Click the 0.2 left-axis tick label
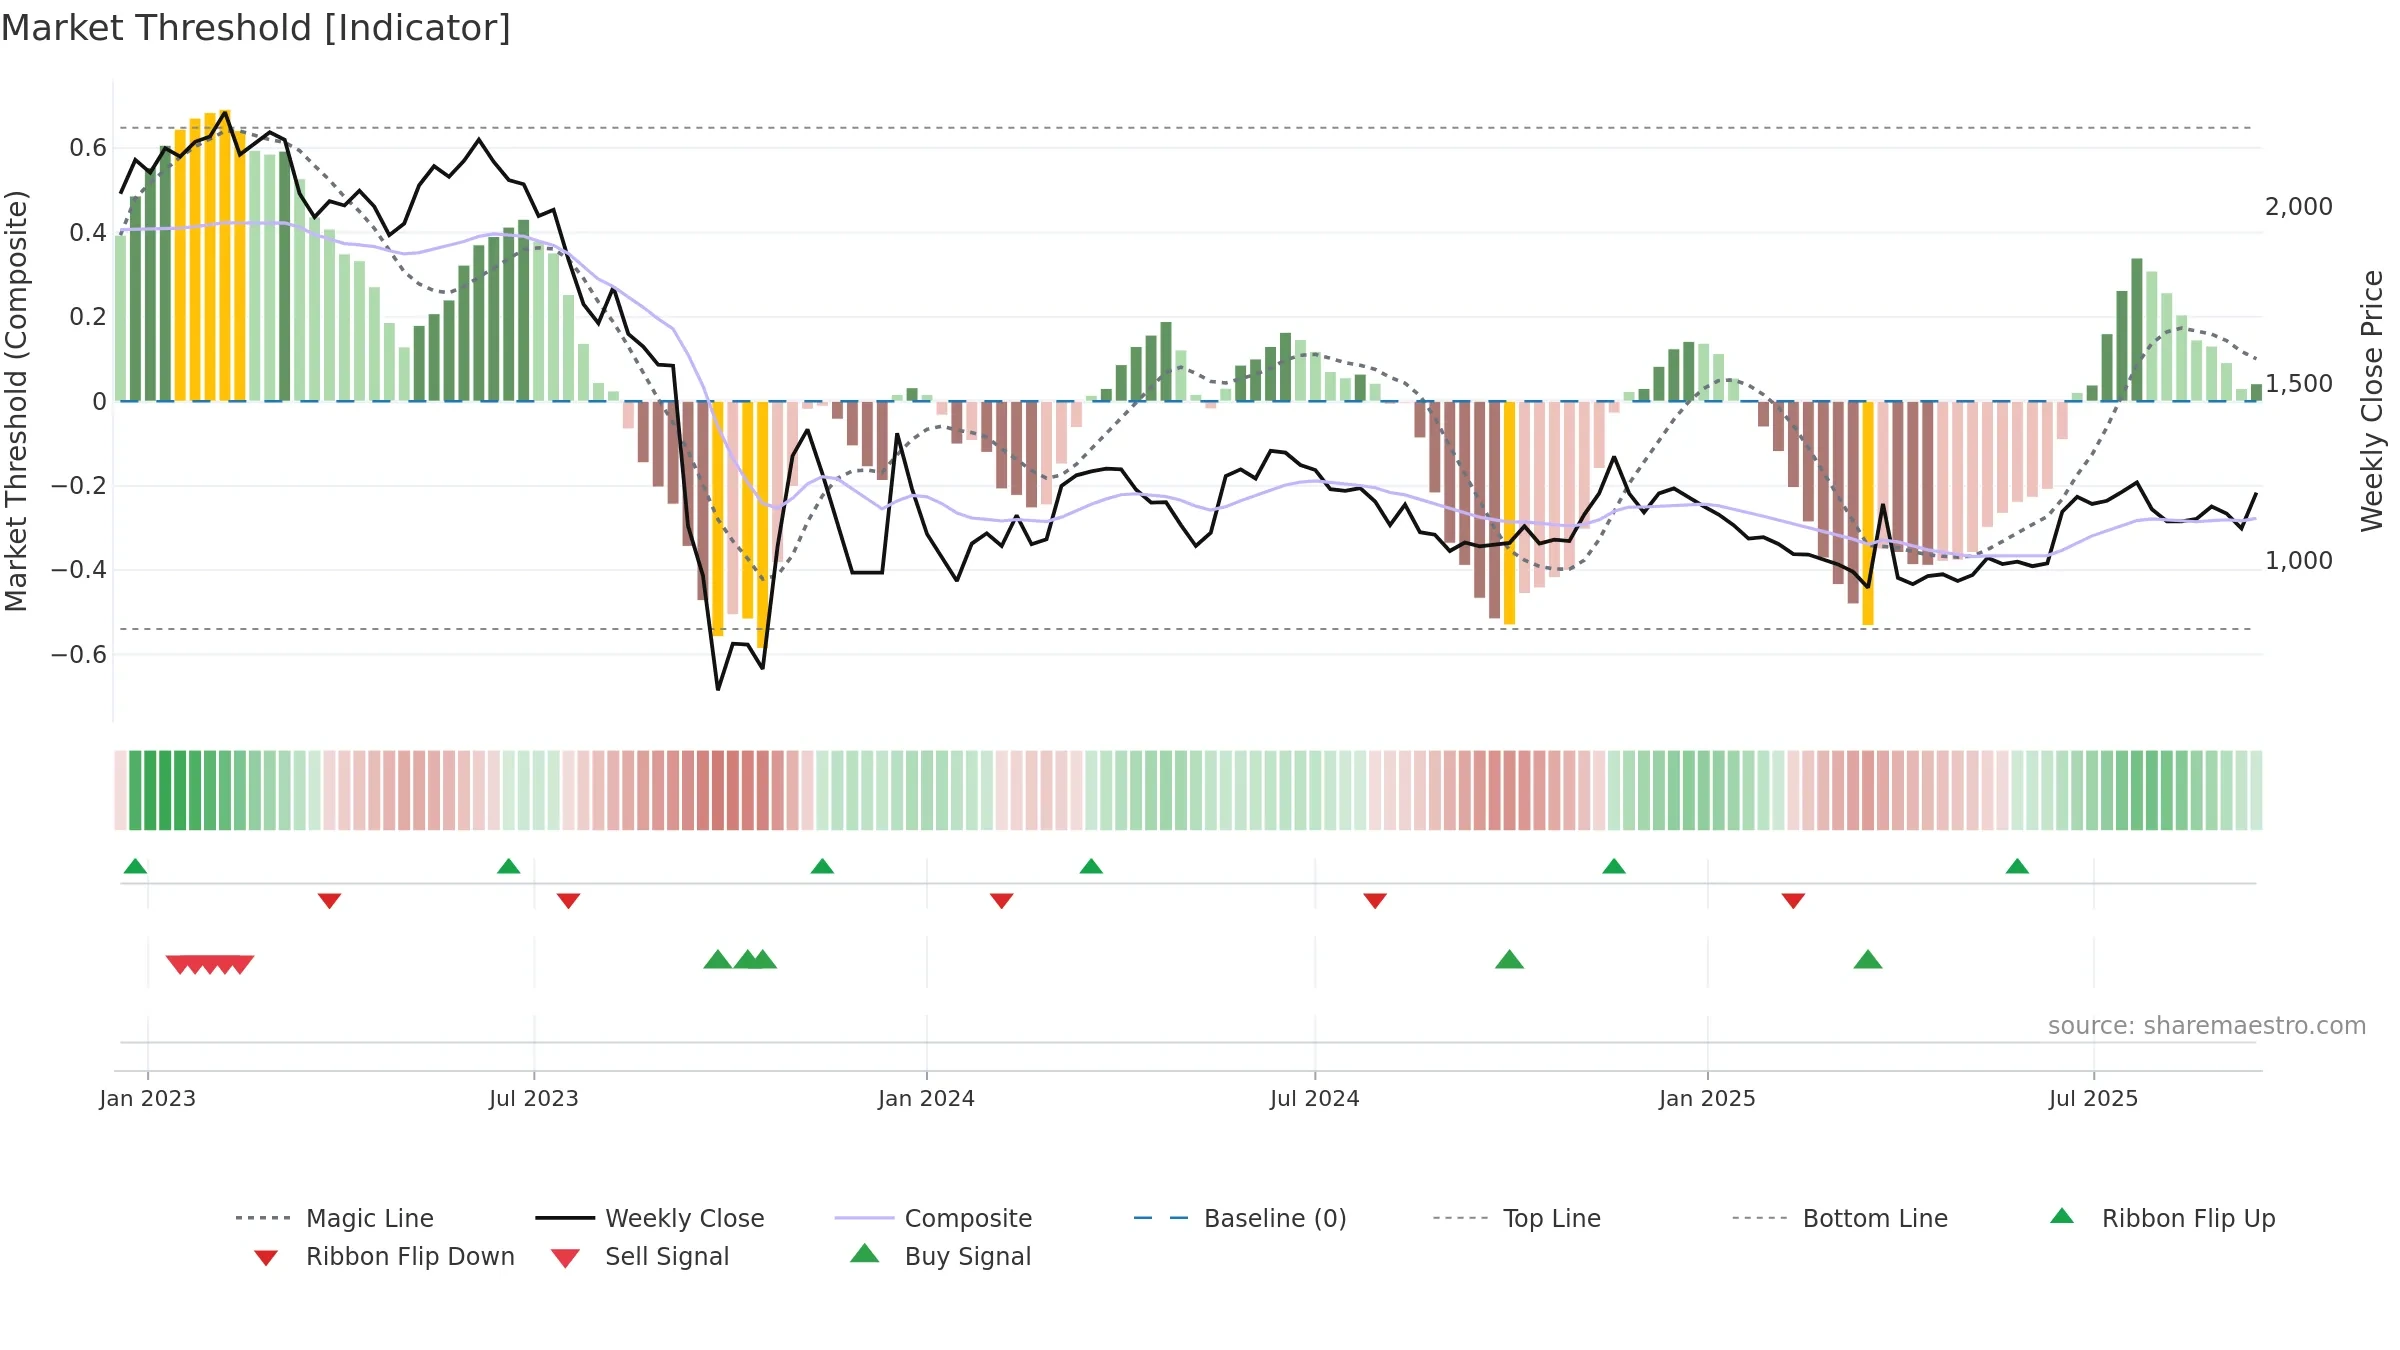Viewport: 2400px width, 1350px height. pos(88,317)
